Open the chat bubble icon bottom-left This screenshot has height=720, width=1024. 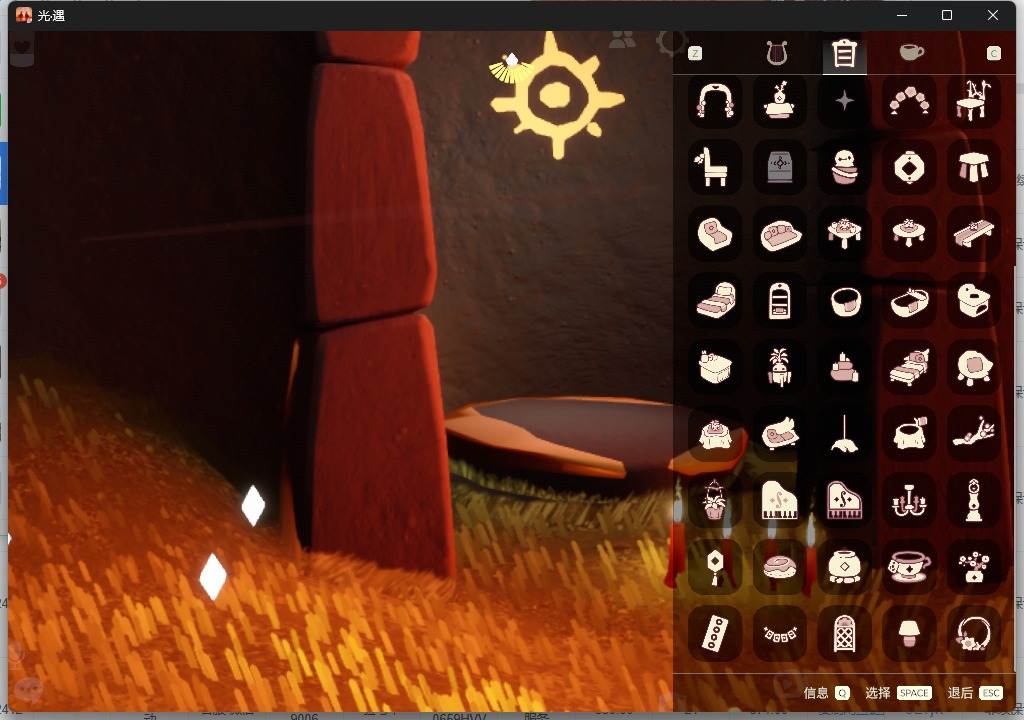pos(28,689)
